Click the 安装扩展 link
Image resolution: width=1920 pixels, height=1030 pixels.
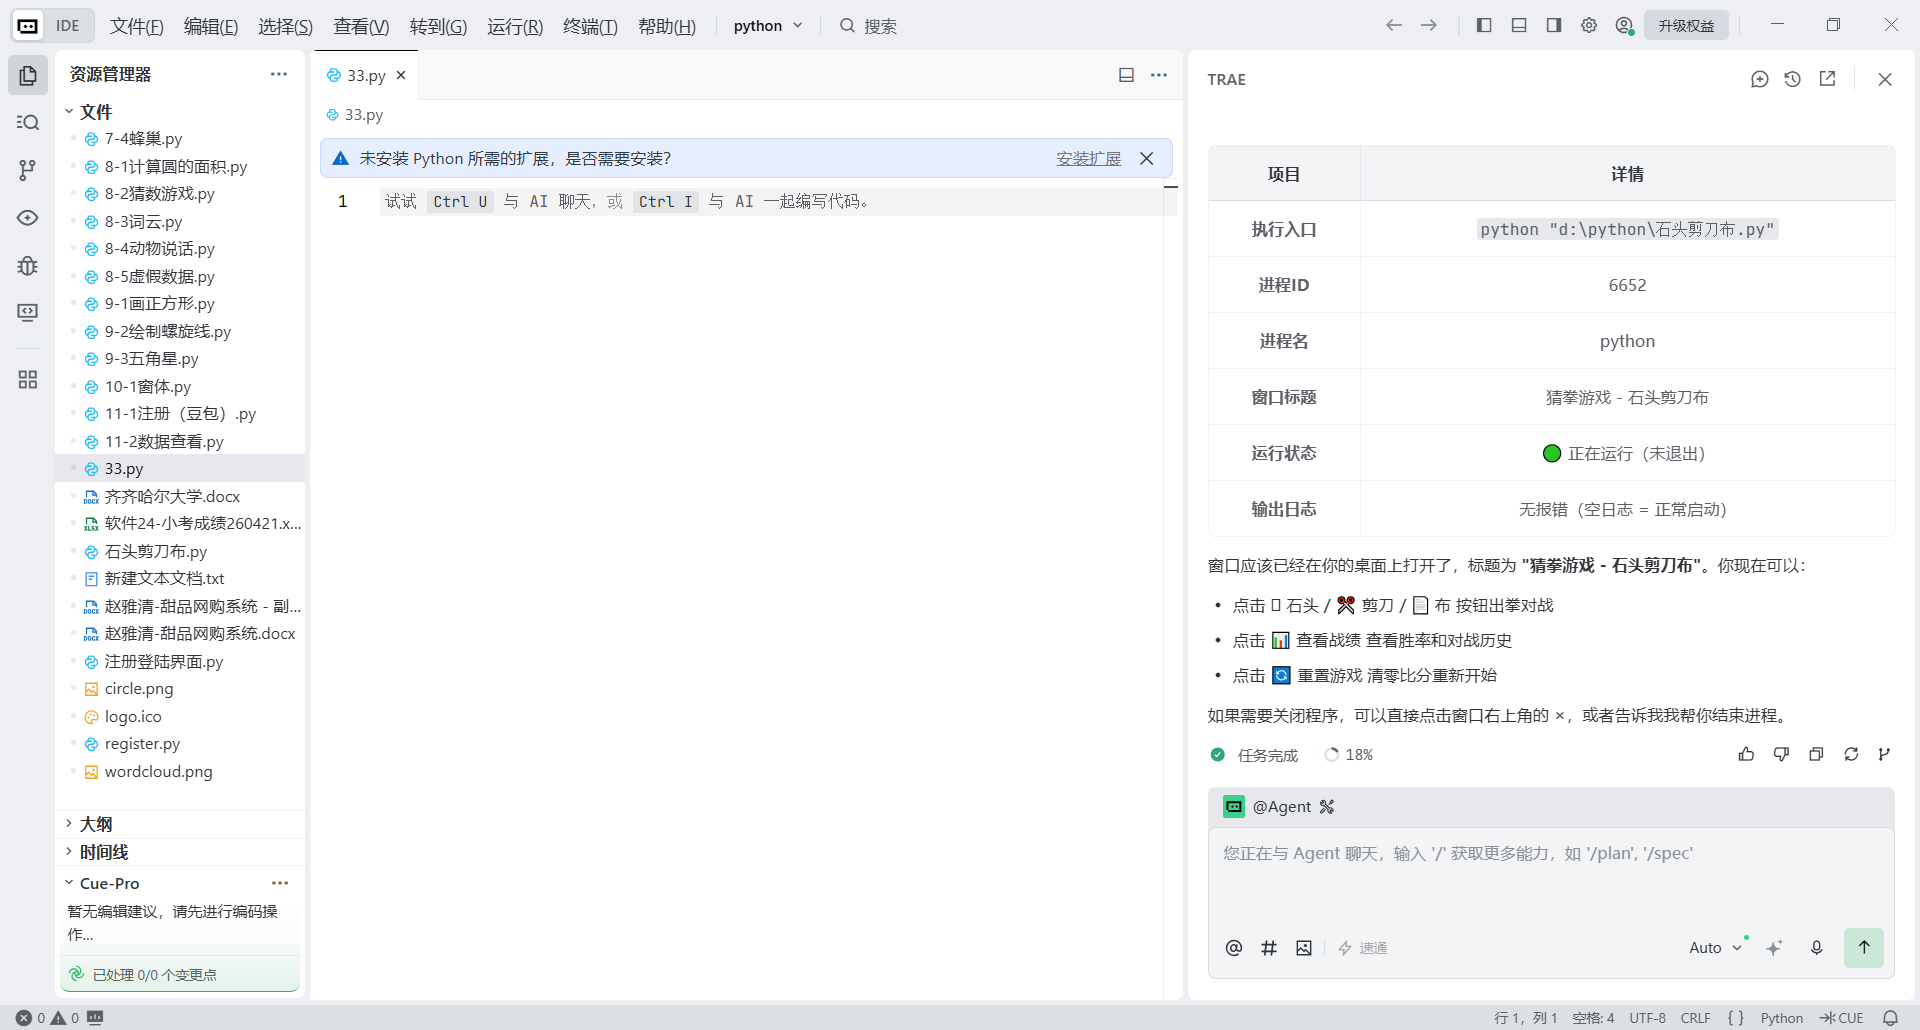pyautogui.click(x=1088, y=158)
